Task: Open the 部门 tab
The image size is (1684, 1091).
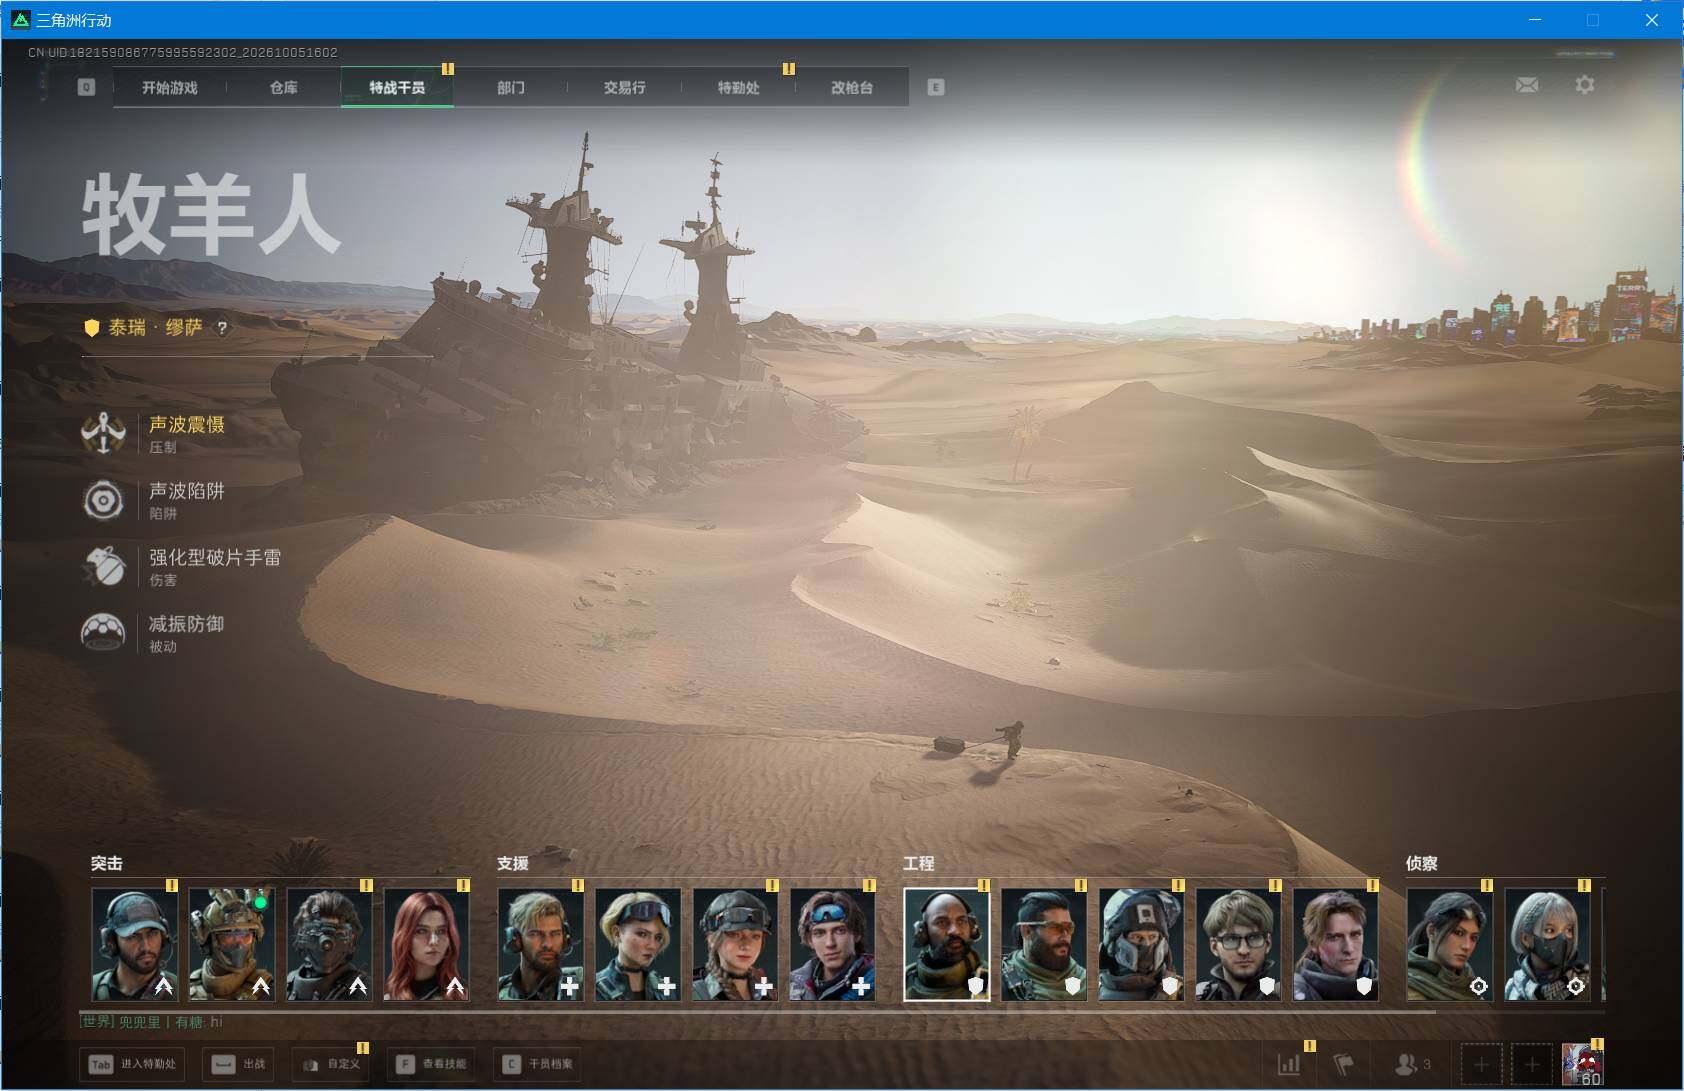Action: point(511,88)
